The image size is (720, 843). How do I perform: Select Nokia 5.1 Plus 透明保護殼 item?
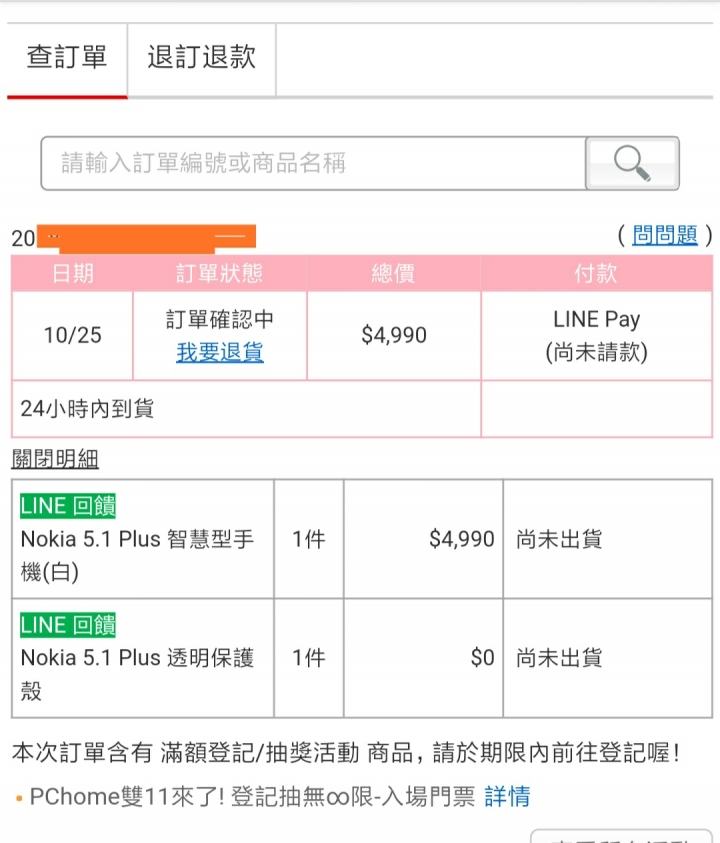click(137, 674)
